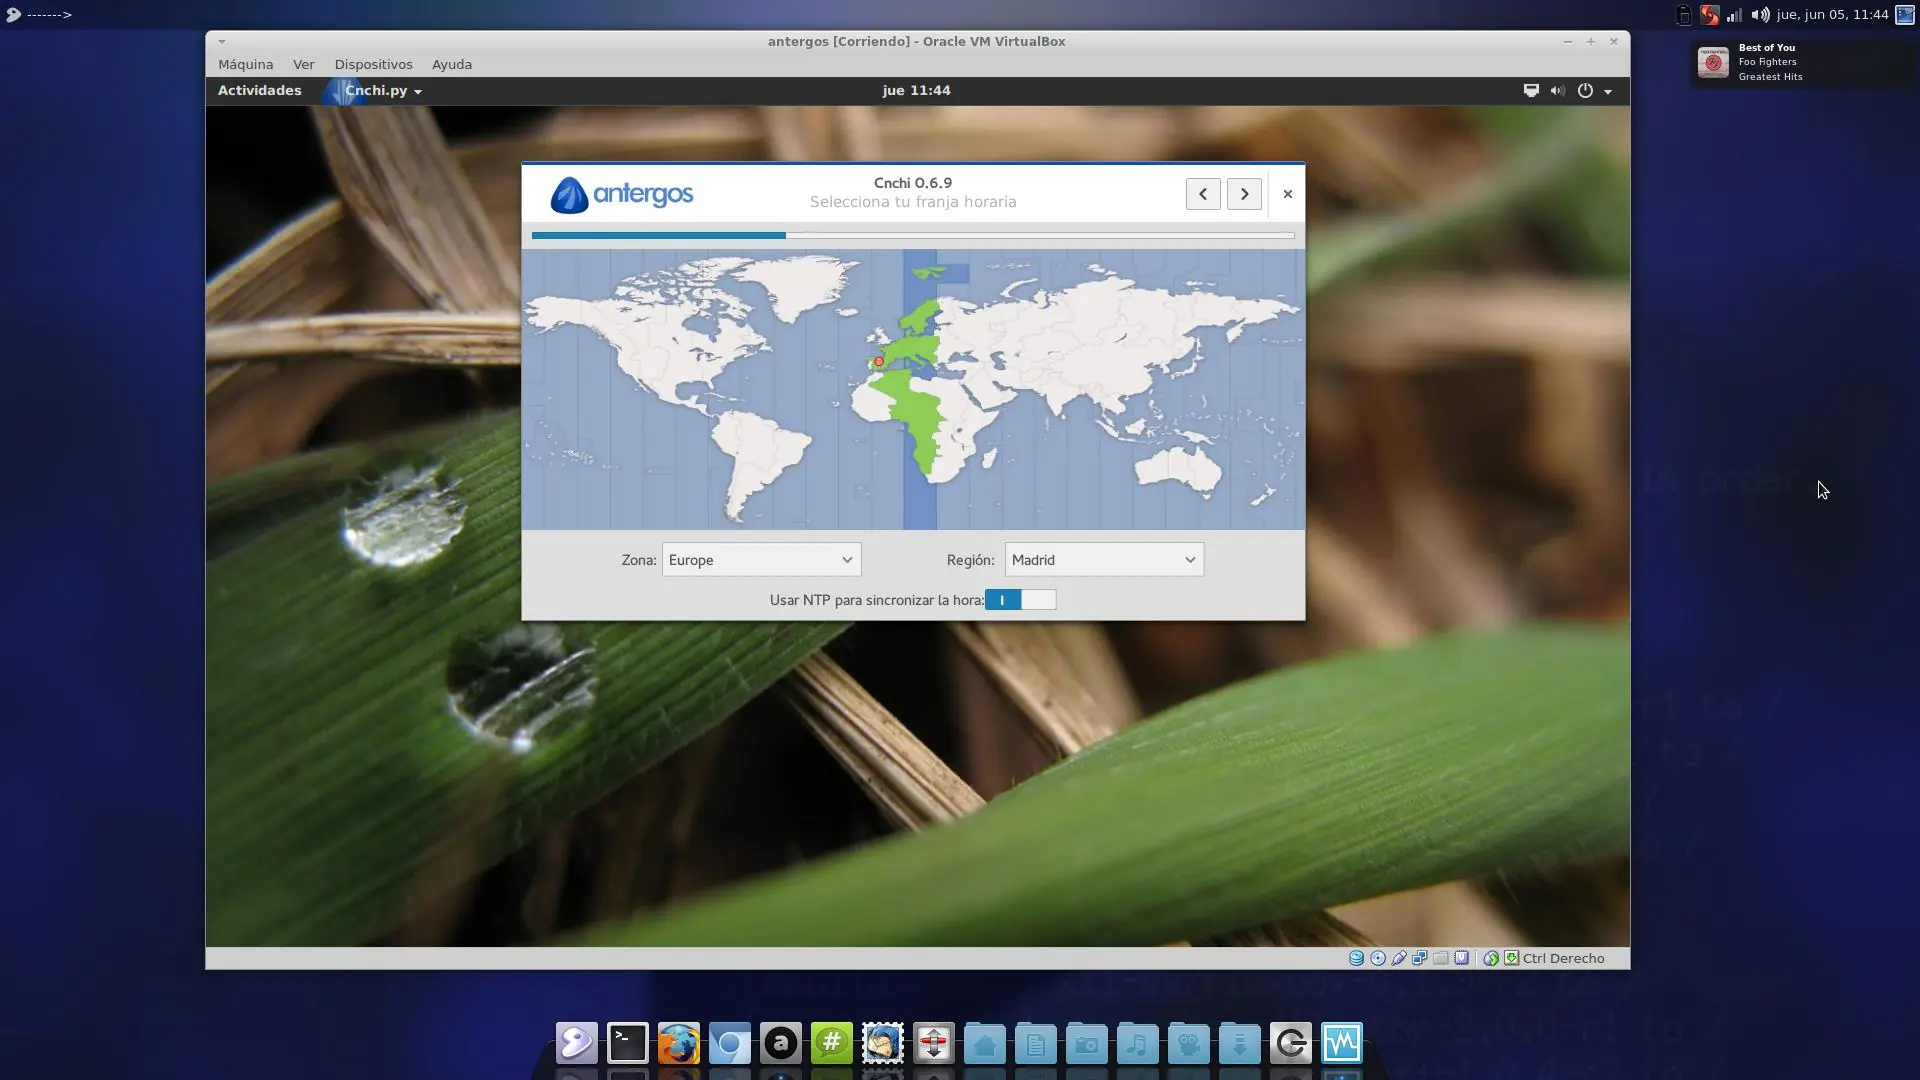
Task: Open the Videos folder from the dock
Action: pos(1189,1043)
